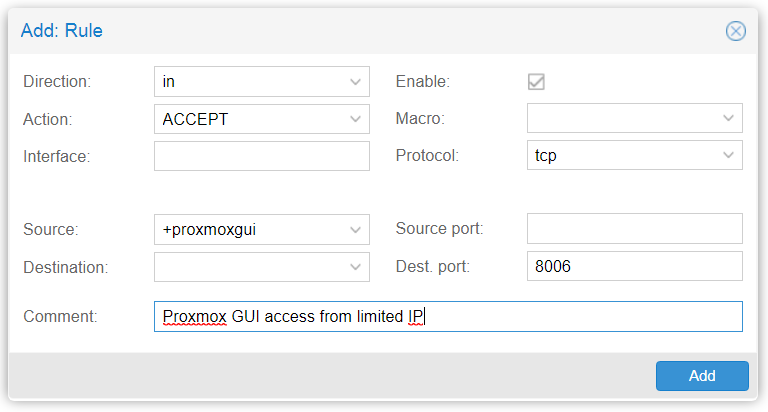
Task: Click the Interface input field
Action: tap(262, 156)
